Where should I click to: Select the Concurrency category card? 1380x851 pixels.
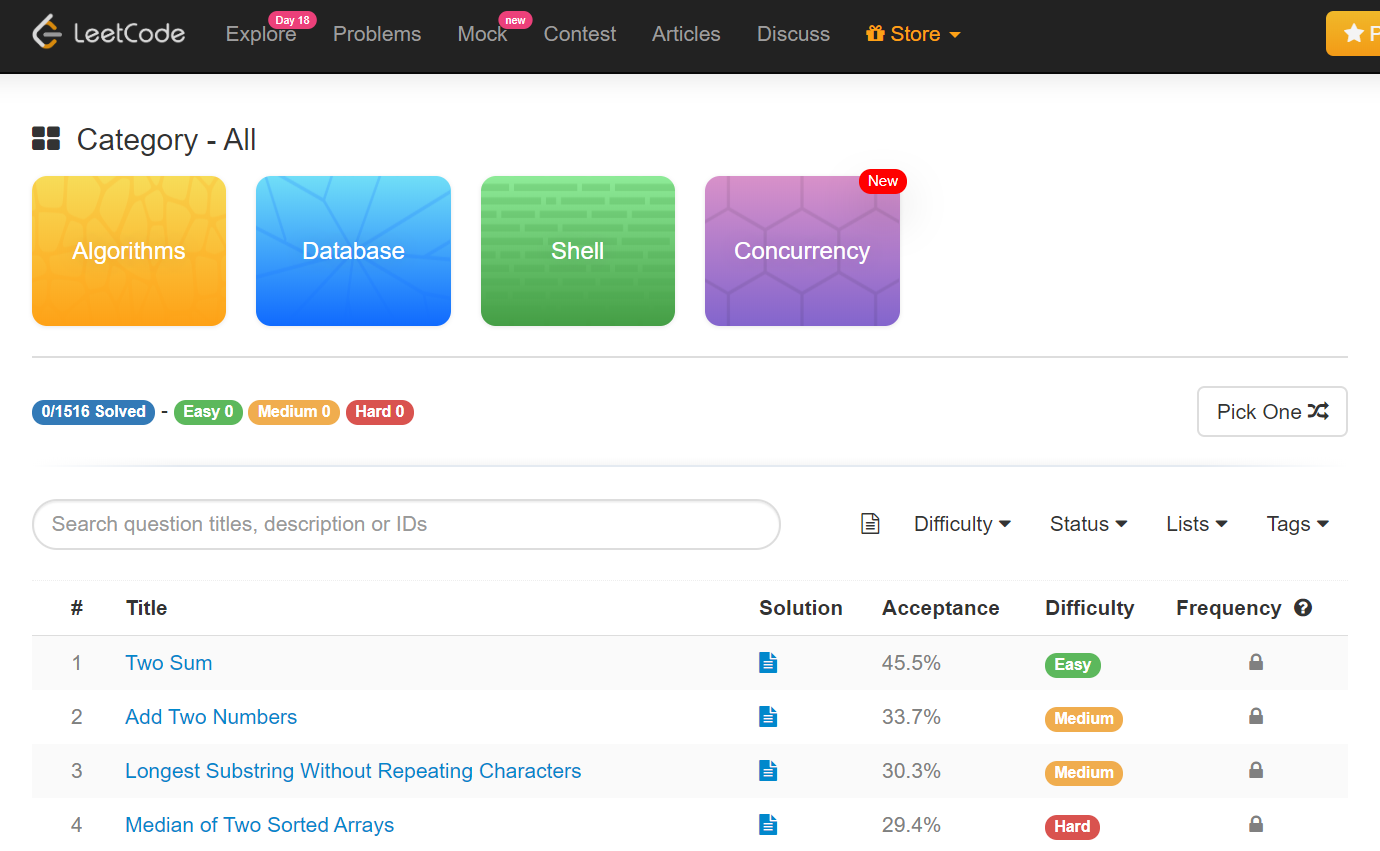(802, 251)
